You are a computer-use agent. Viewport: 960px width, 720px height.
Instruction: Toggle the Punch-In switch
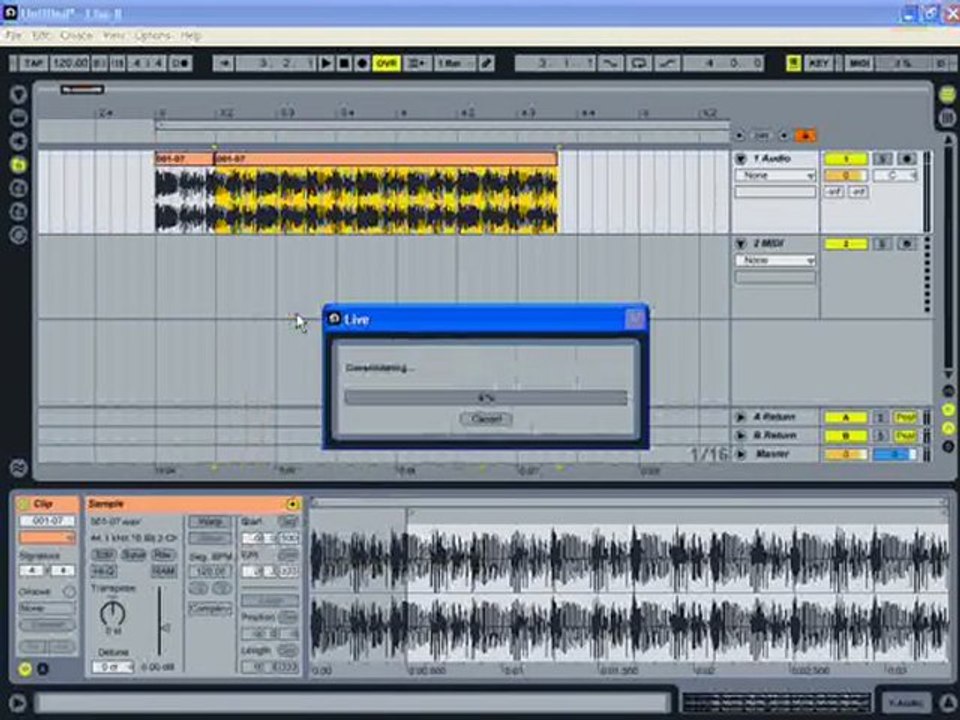coord(610,63)
